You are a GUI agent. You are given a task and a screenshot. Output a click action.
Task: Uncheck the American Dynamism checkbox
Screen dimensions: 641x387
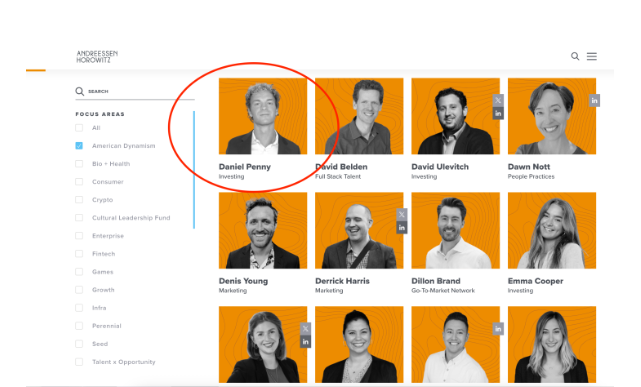coord(79,146)
